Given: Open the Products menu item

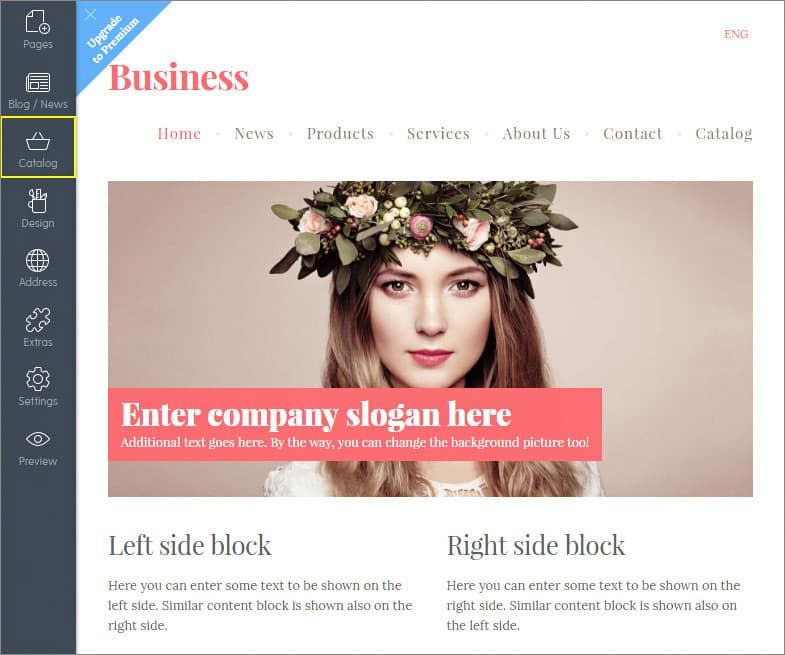Looking at the screenshot, I should pyautogui.click(x=340, y=134).
